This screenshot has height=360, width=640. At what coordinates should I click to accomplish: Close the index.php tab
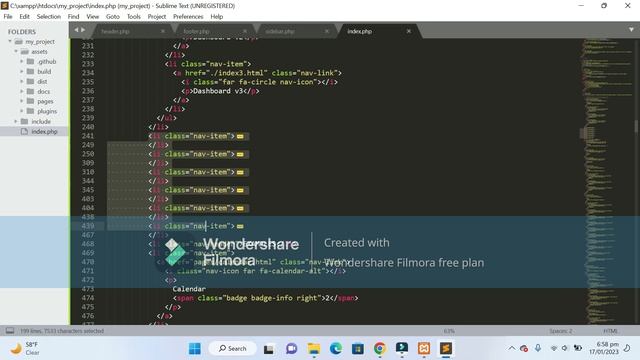coord(409,31)
